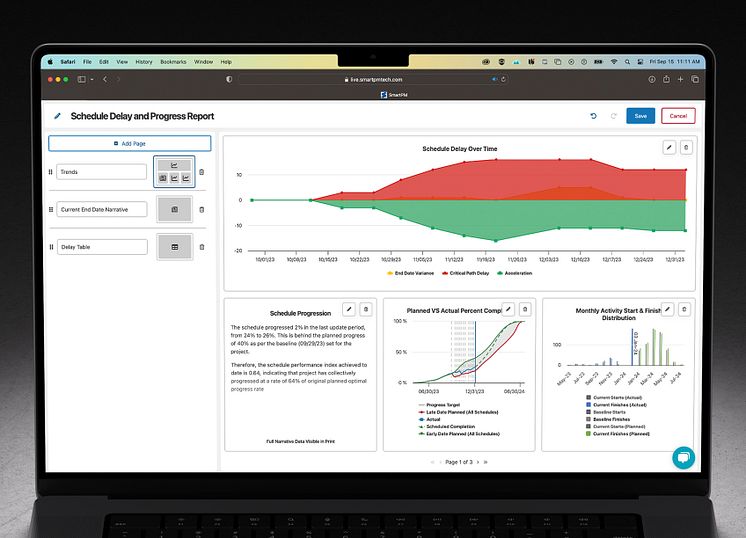
Task: Delete the Schedule Delay Over Time chart
Action: pos(686,147)
